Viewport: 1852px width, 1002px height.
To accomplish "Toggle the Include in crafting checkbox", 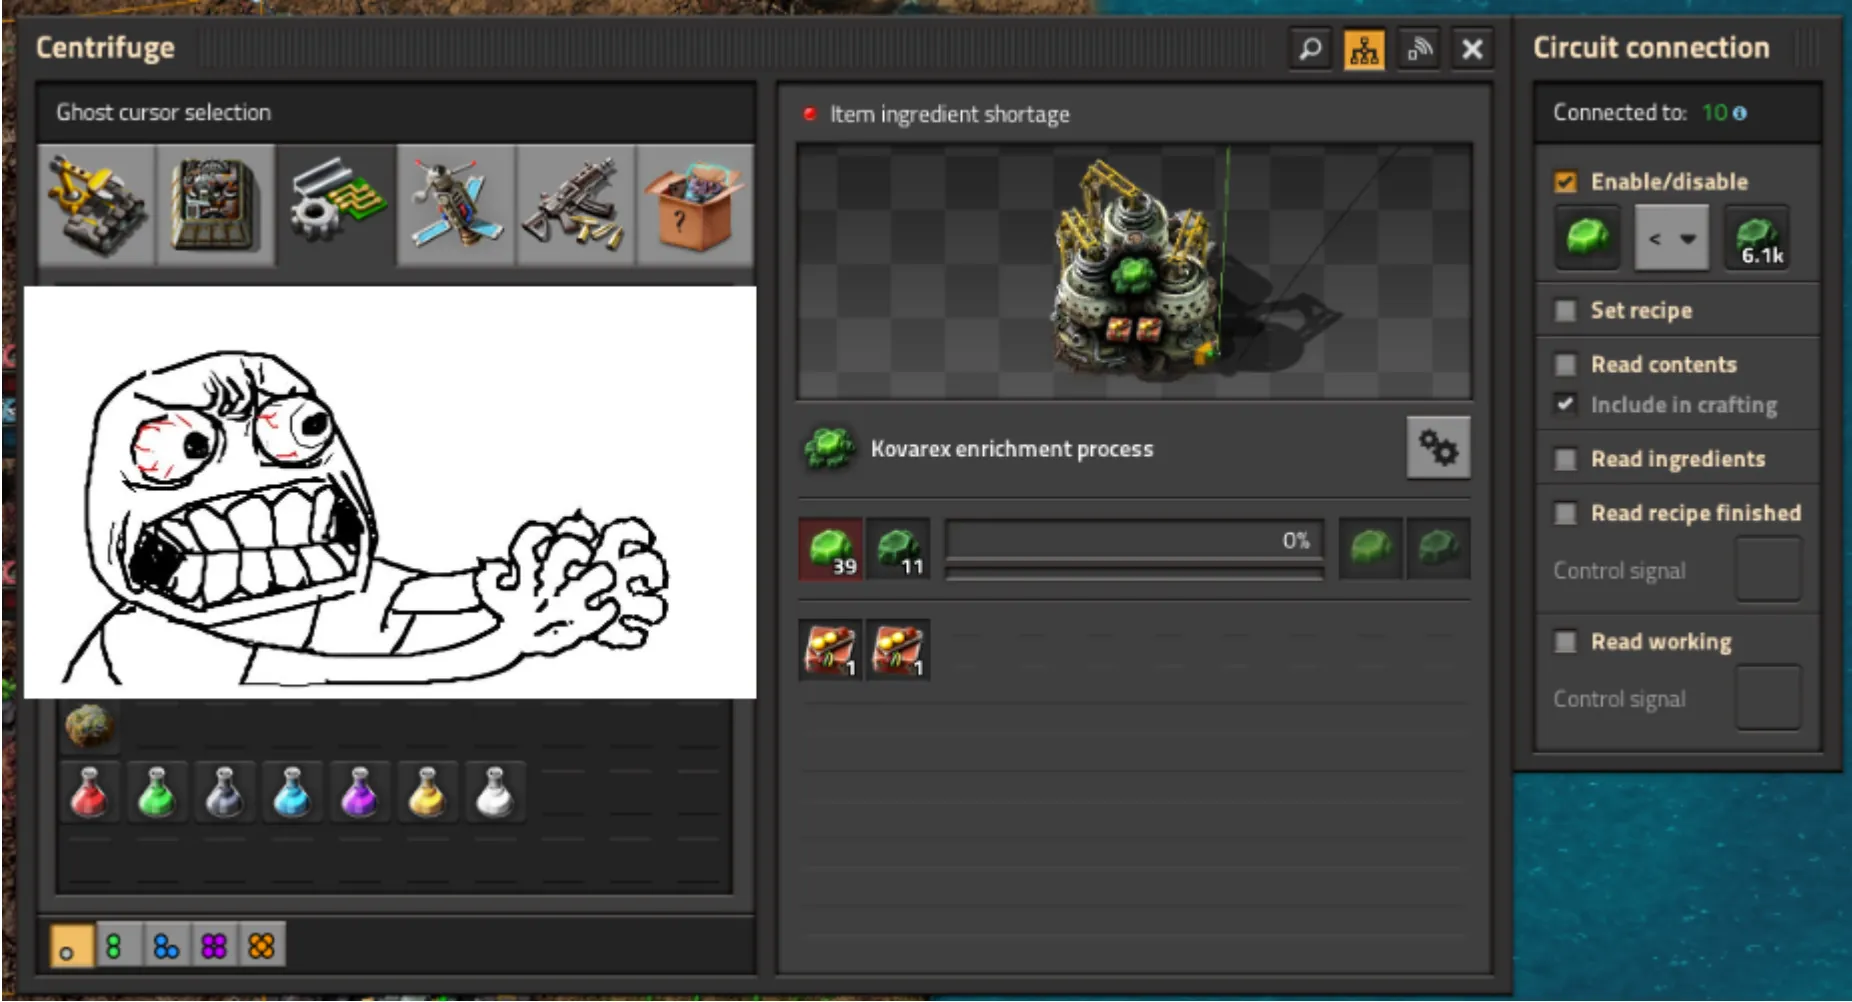I will click(1565, 404).
